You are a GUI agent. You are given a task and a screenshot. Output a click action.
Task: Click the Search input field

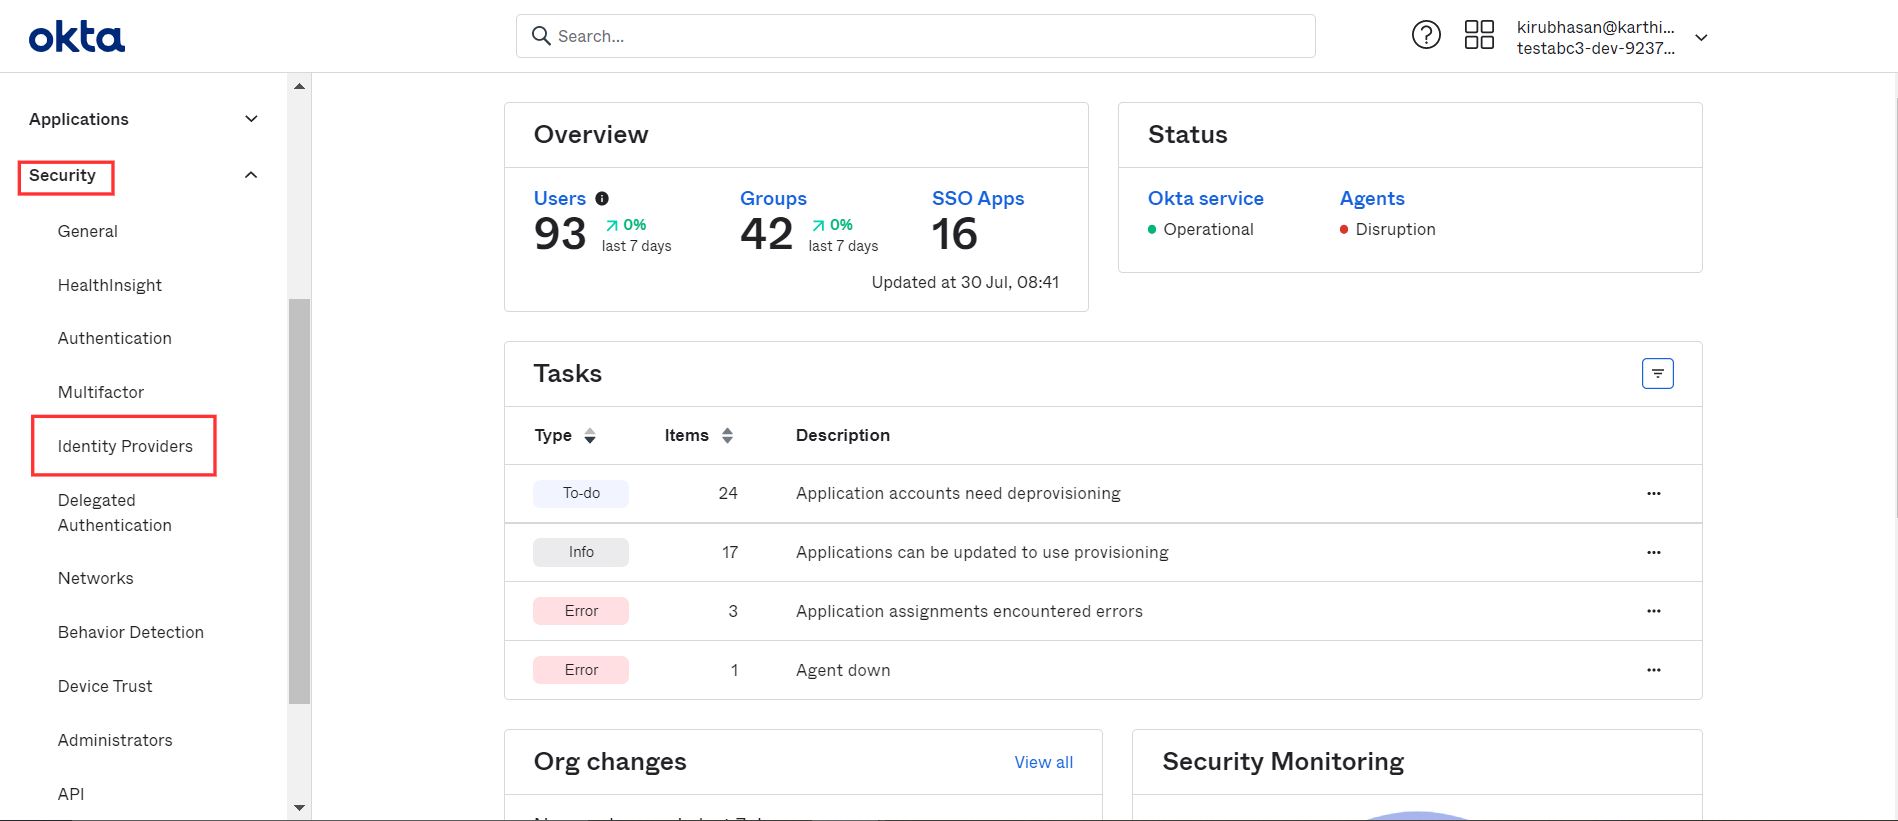[x=915, y=36]
